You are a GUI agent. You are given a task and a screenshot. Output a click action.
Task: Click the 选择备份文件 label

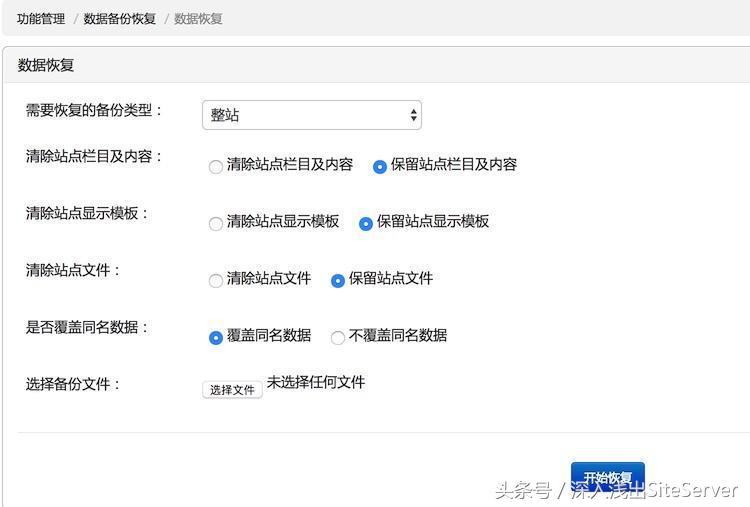pos(72,384)
